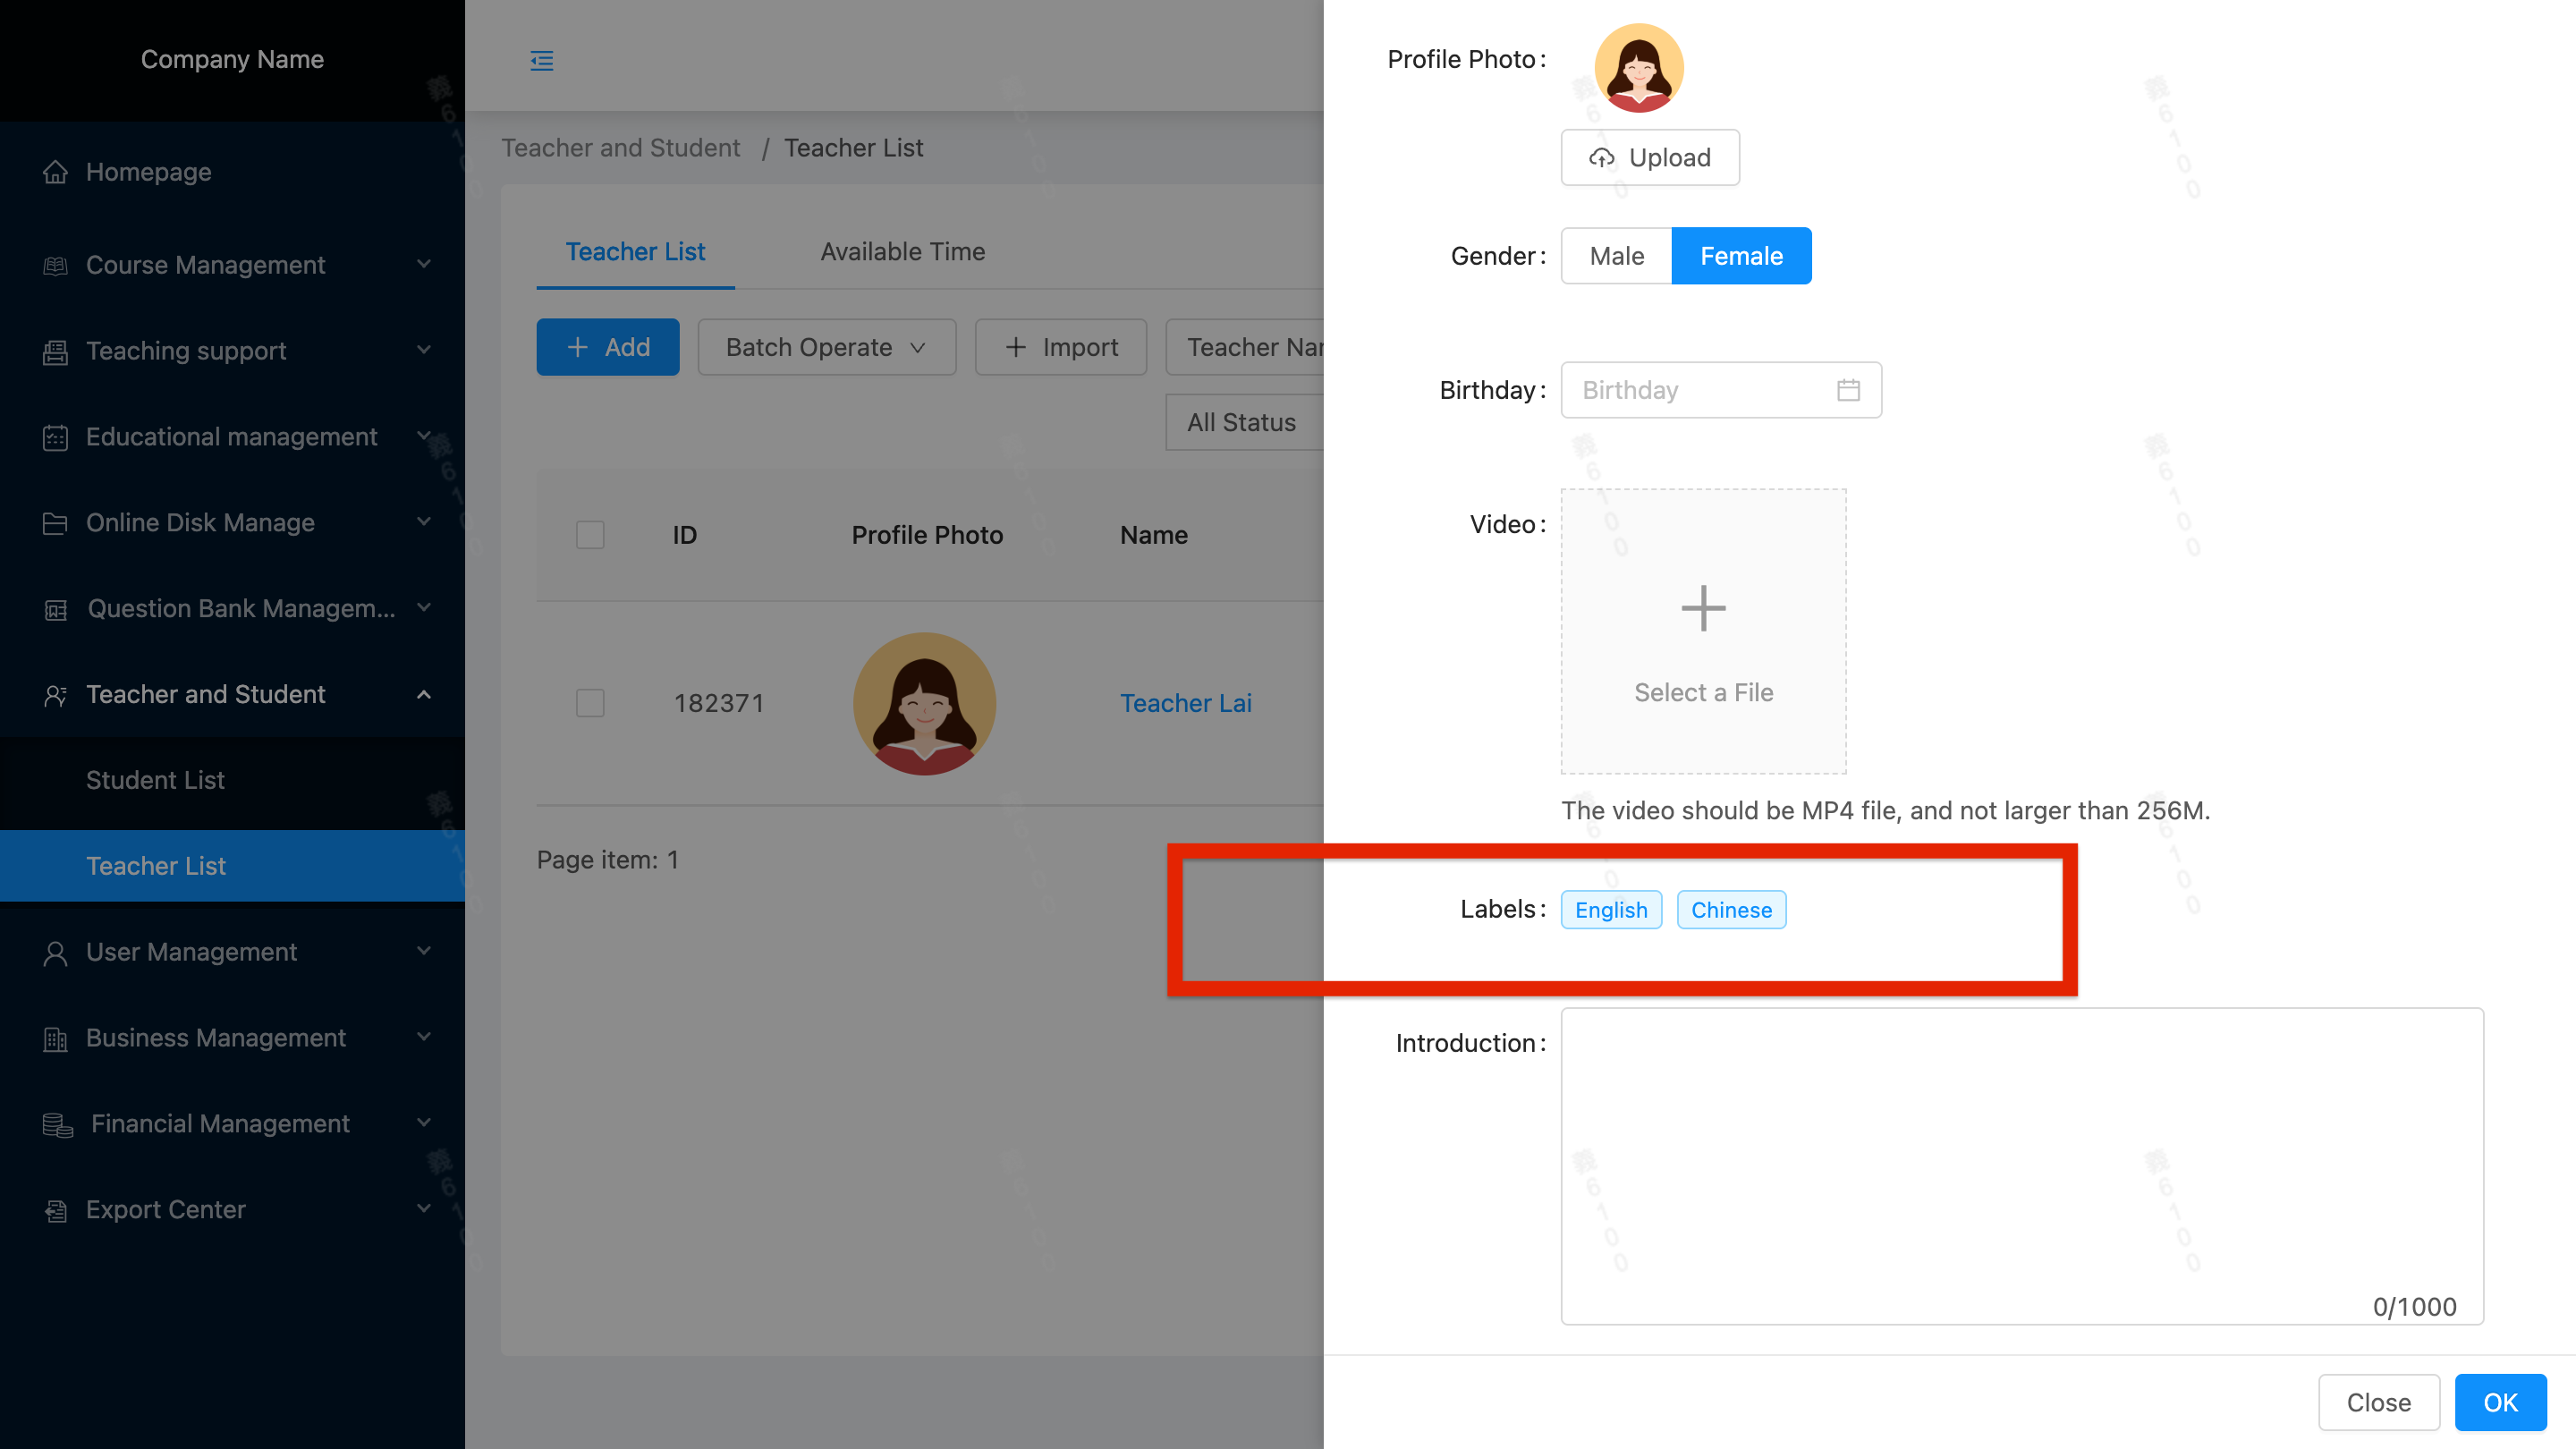The width and height of the screenshot is (2576, 1449).
Task: Tick the select-all checkbox in the table header
Action: (x=590, y=535)
